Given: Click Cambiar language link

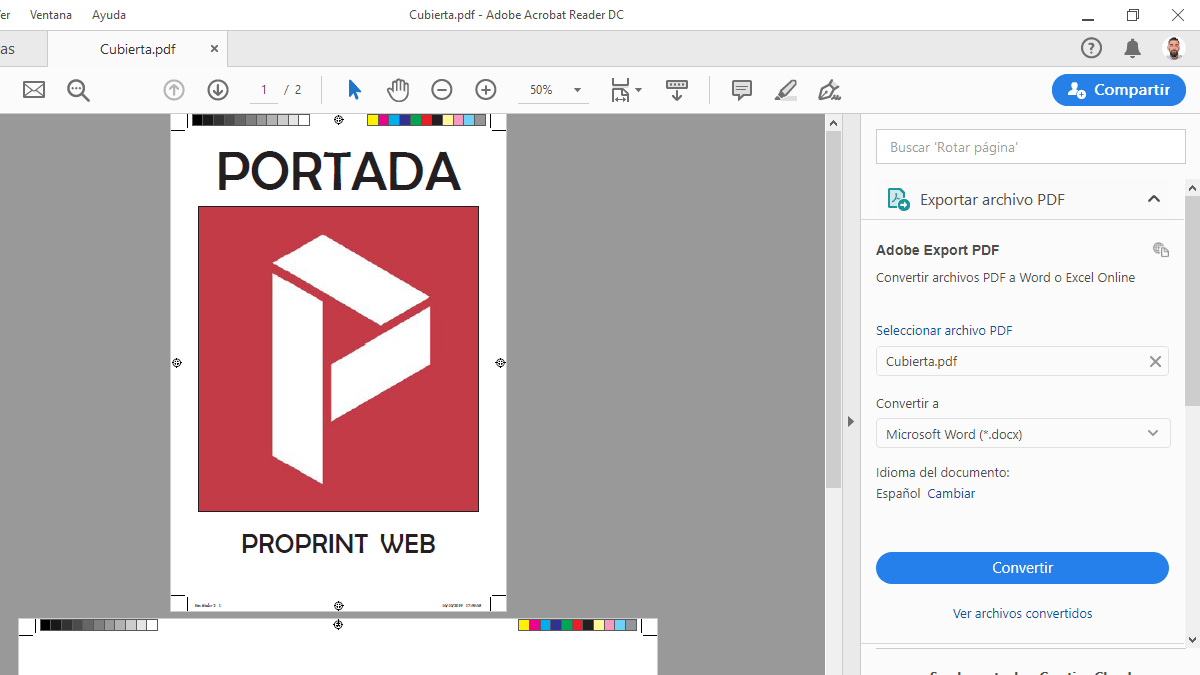Looking at the screenshot, I should click(x=951, y=494).
